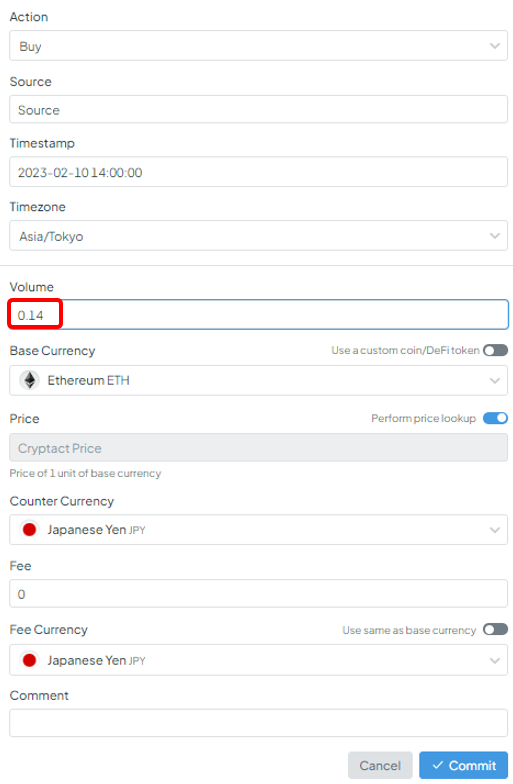Image resolution: width=513 pixels, height=784 pixels.
Task: Open the Fee Currency dropdown chevron
Action: click(x=494, y=660)
